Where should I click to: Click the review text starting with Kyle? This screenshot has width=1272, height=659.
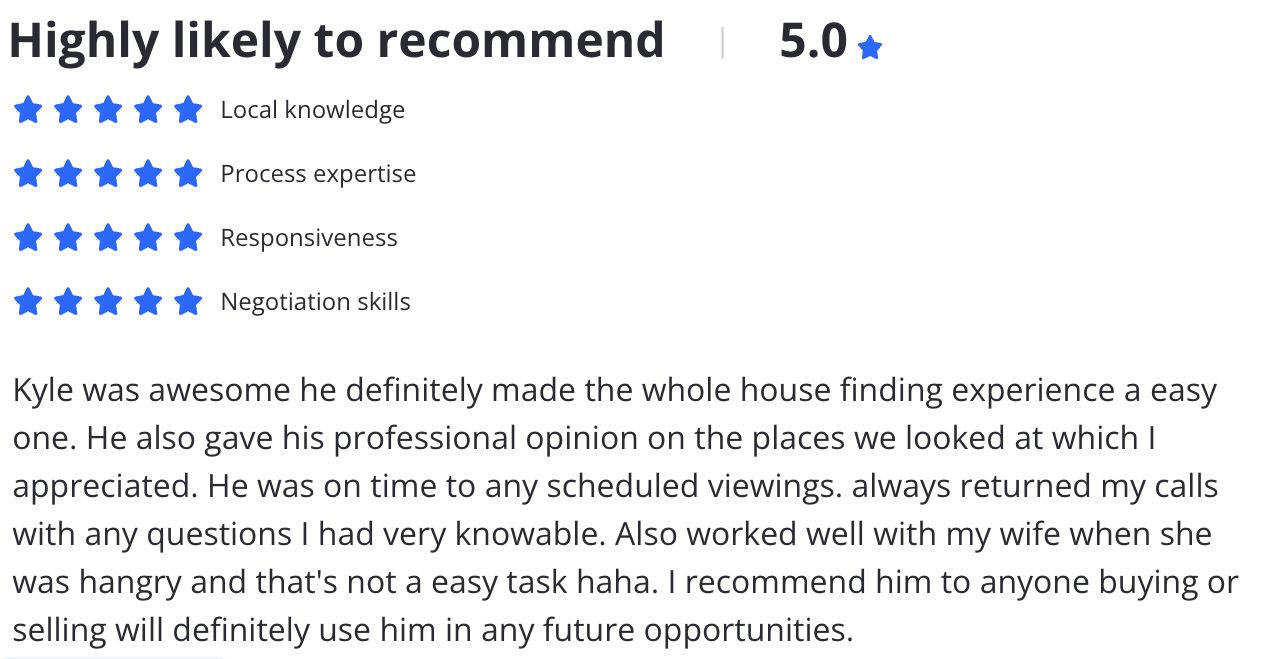coord(626,510)
